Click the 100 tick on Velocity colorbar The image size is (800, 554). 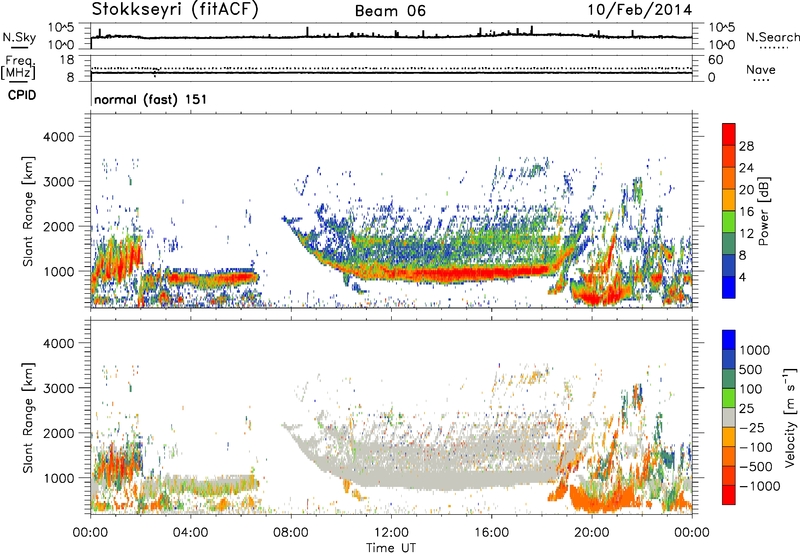(751, 389)
